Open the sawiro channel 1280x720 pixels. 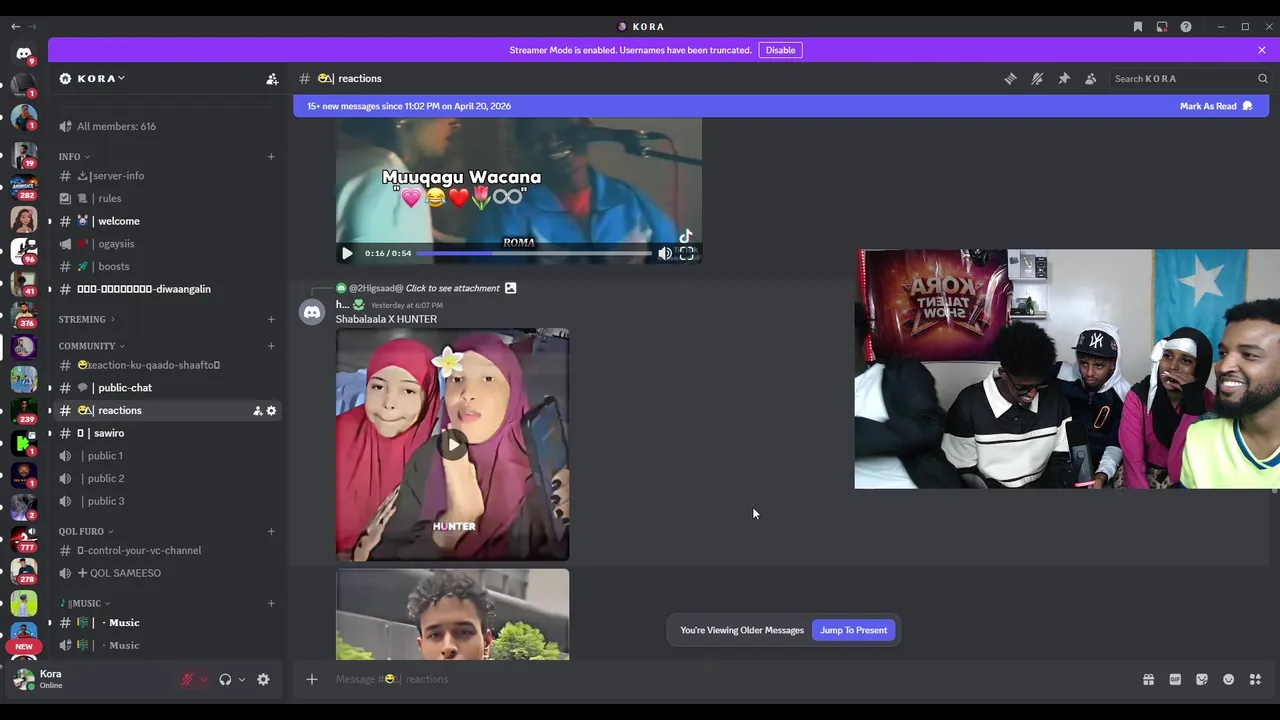pyautogui.click(x=168, y=433)
